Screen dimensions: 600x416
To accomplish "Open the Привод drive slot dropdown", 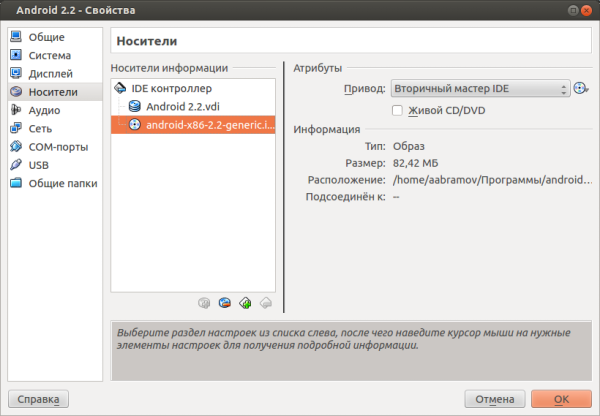I will click(x=480, y=88).
